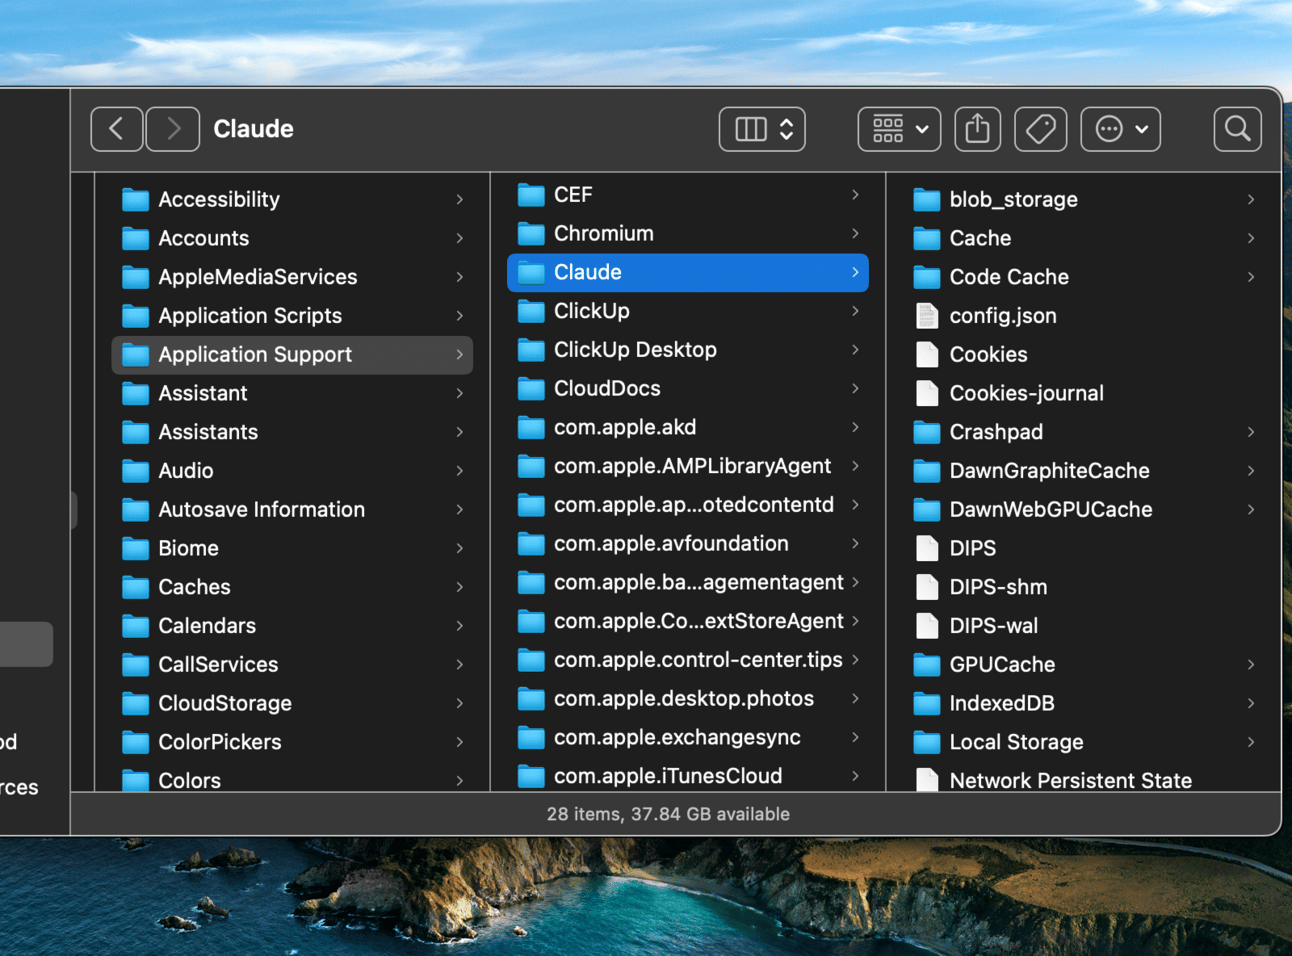The image size is (1292, 956).
Task: Click the Cookies-journal file icon
Action: [927, 394]
